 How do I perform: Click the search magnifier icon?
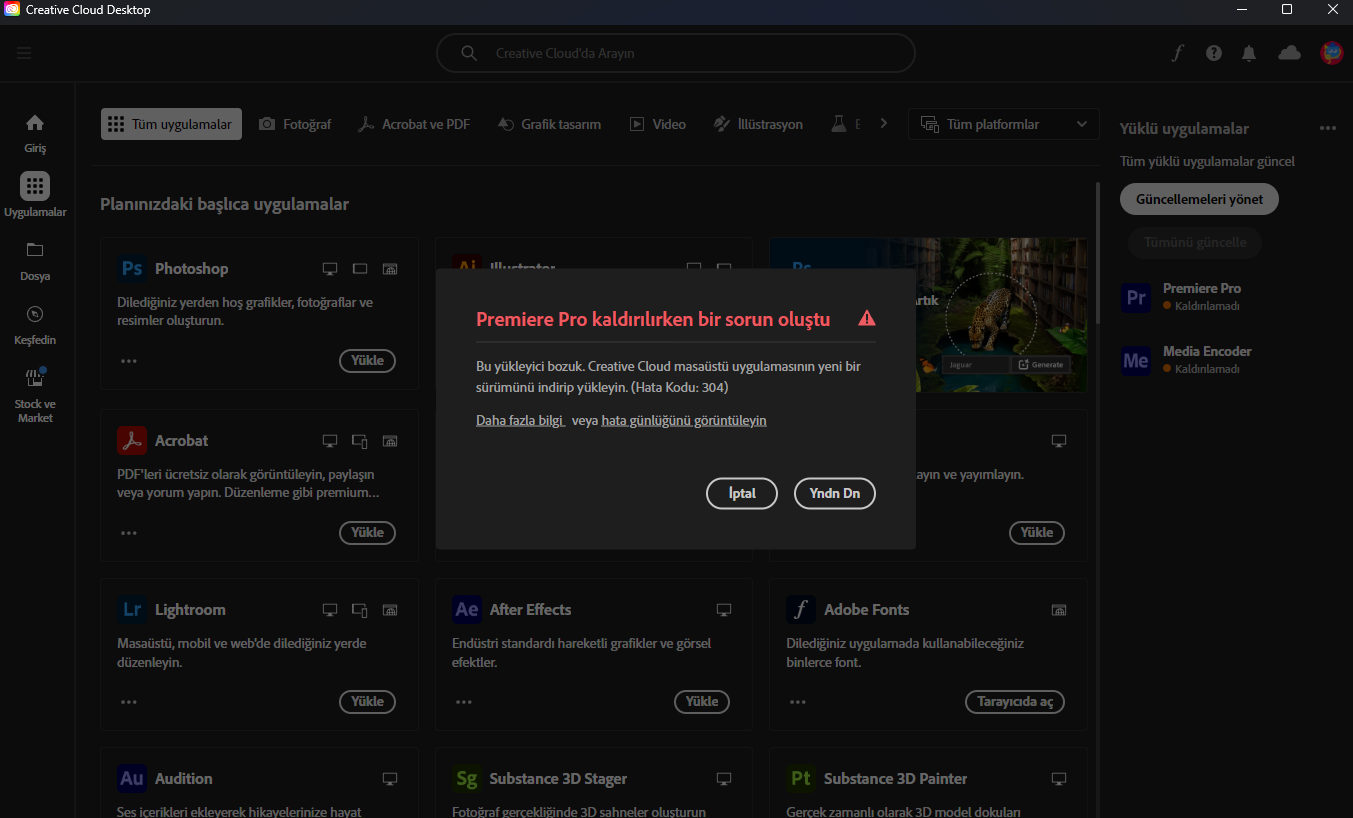click(x=468, y=53)
